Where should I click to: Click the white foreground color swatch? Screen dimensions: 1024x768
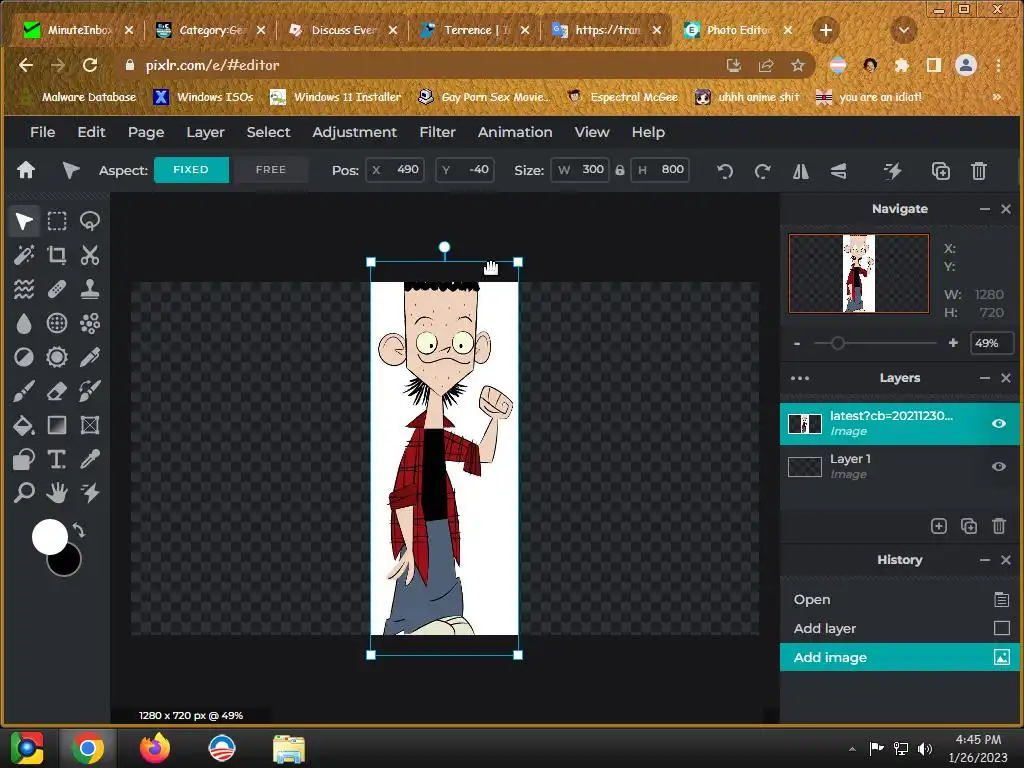49,537
